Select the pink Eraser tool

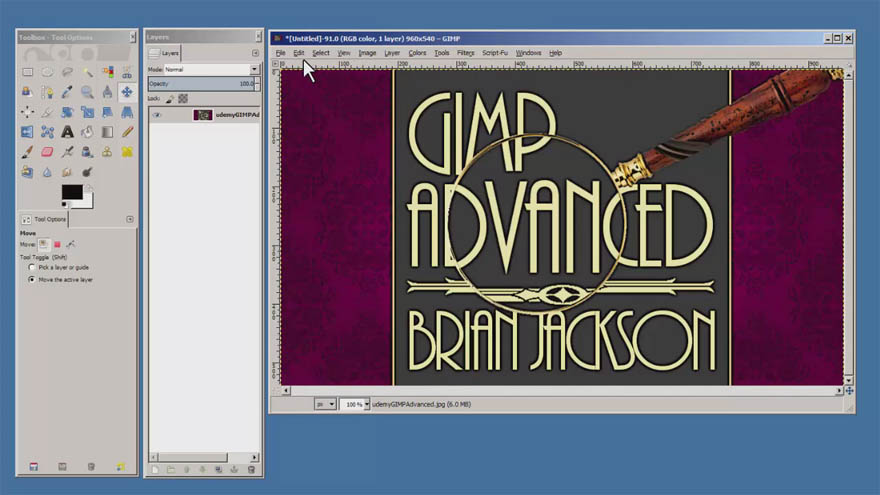[x=47, y=152]
